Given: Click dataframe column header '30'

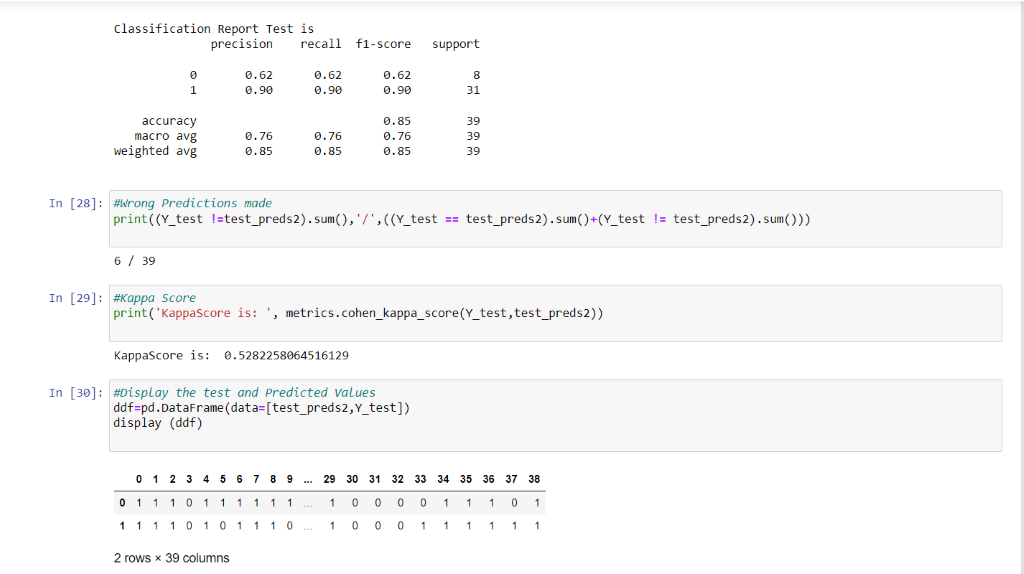Looking at the screenshot, I should [352, 479].
